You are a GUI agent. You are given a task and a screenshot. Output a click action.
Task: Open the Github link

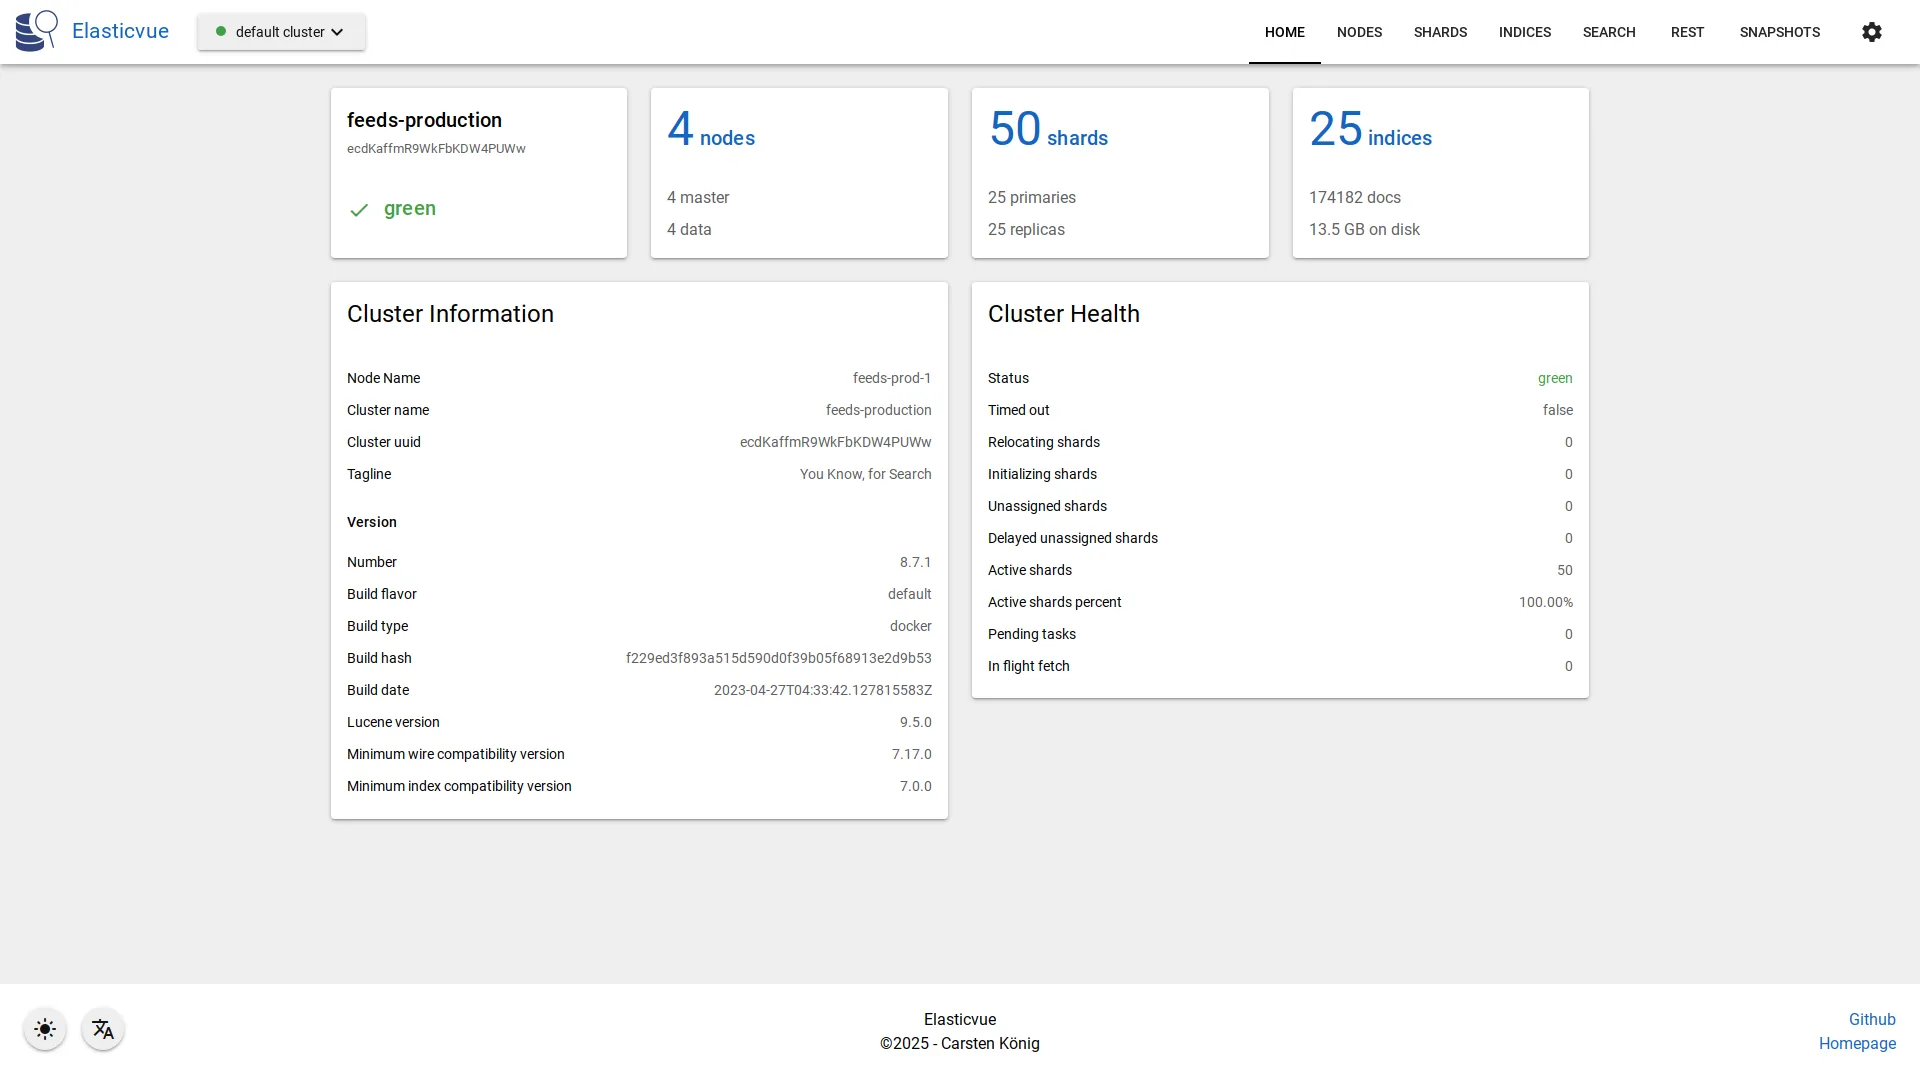click(1872, 1019)
